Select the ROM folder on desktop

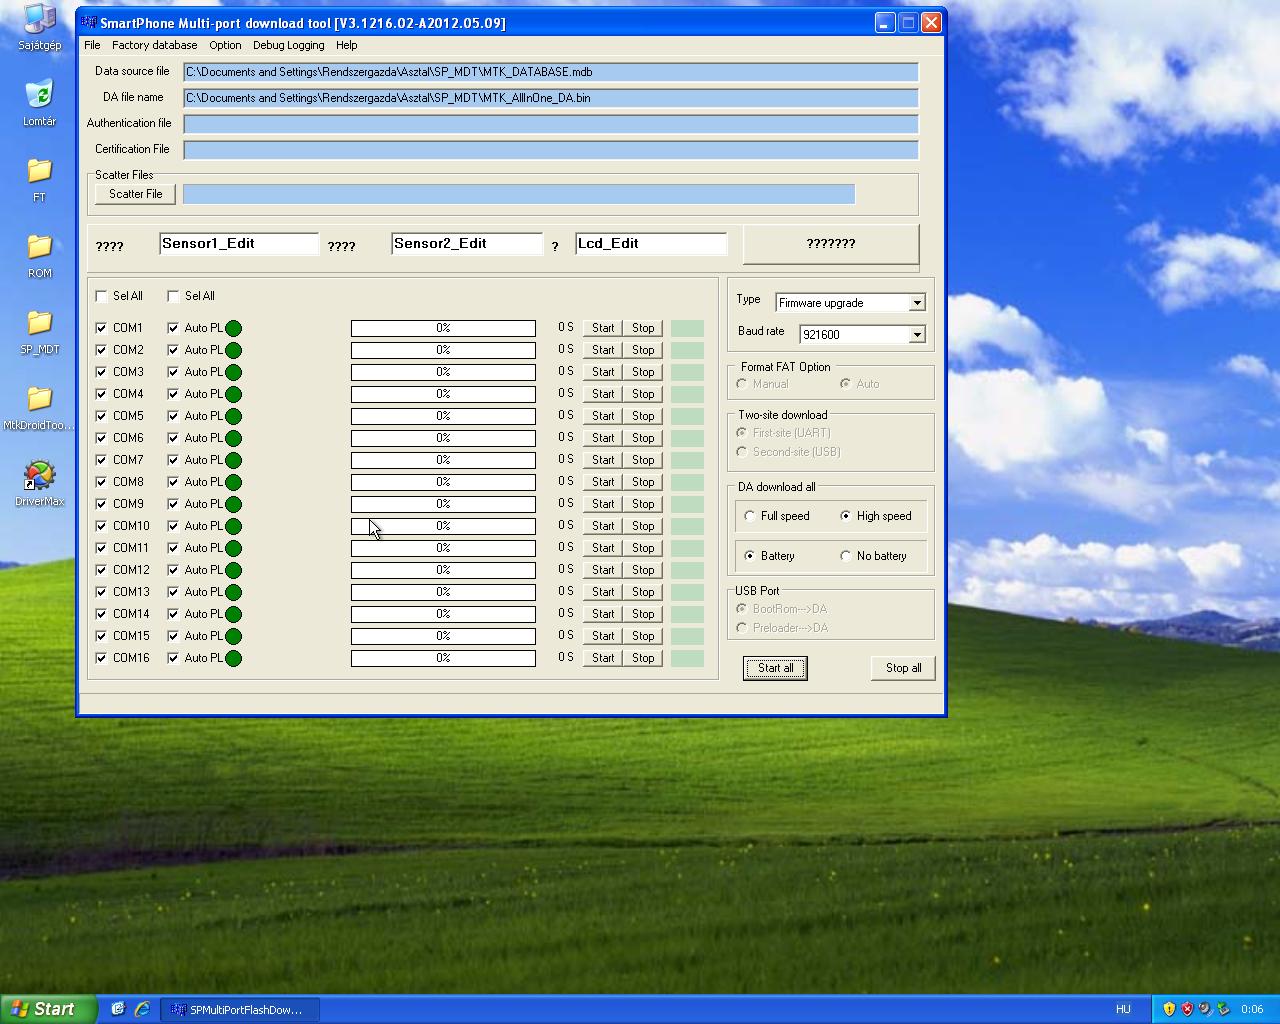coord(39,255)
